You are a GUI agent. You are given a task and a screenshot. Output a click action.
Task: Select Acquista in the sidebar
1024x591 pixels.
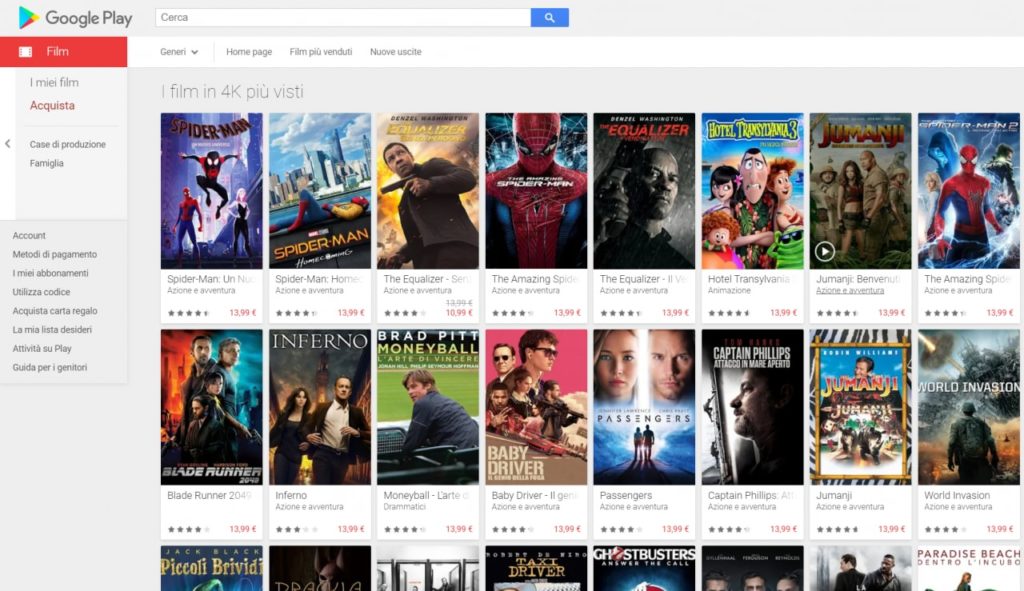(x=52, y=105)
